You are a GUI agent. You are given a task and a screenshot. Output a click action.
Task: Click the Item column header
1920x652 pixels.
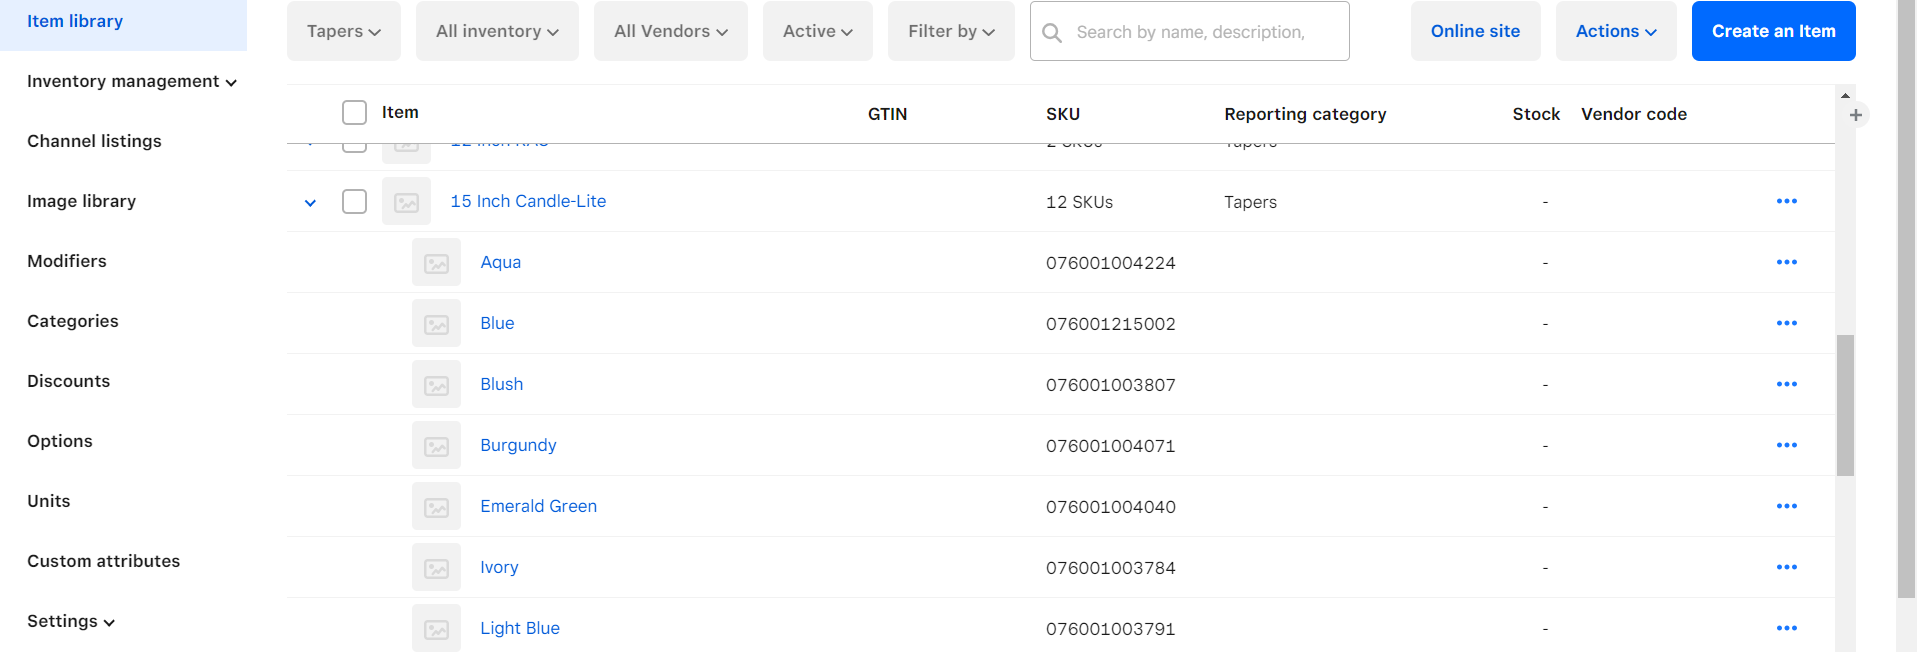coord(400,112)
